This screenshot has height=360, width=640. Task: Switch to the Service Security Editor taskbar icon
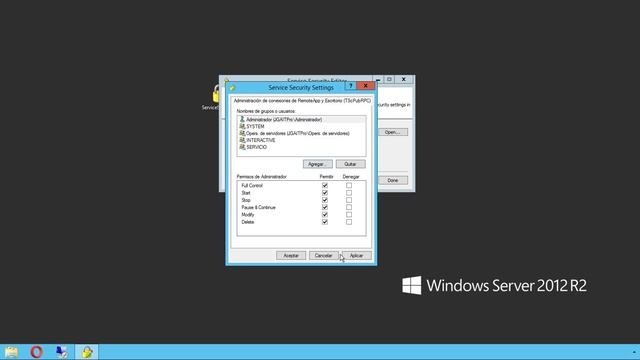pos(87,352)
